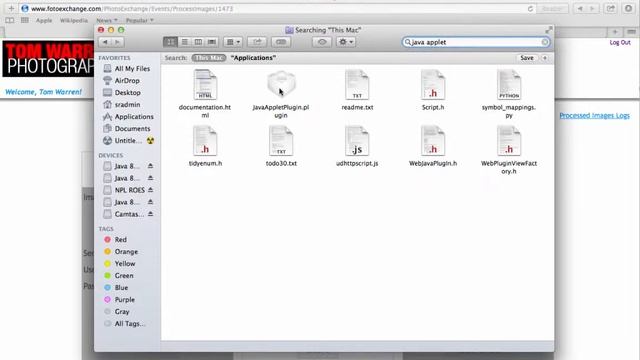
Task: Click Safari address bar with fotoexchange URL
Action: pos(278,9)
